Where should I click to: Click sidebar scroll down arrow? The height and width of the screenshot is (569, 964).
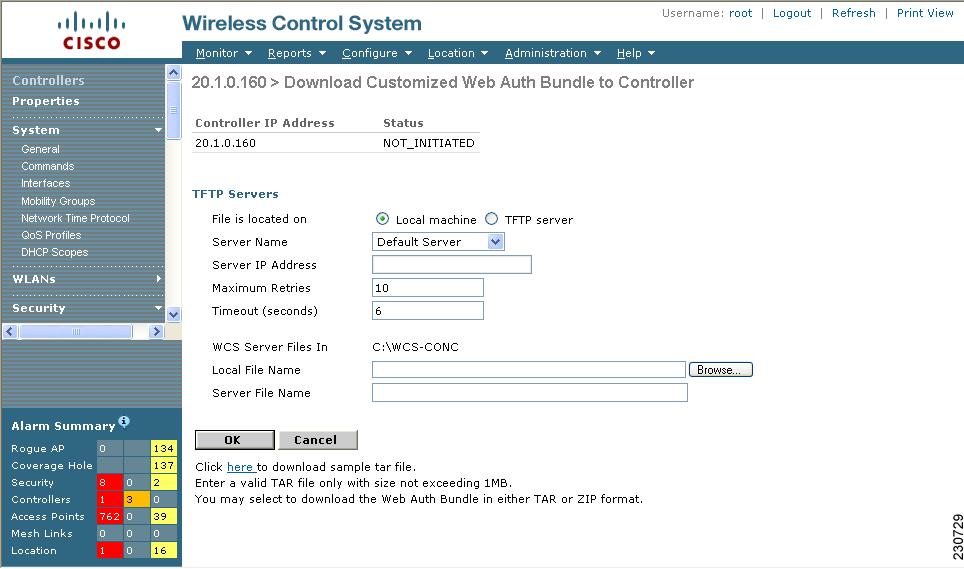173,315
